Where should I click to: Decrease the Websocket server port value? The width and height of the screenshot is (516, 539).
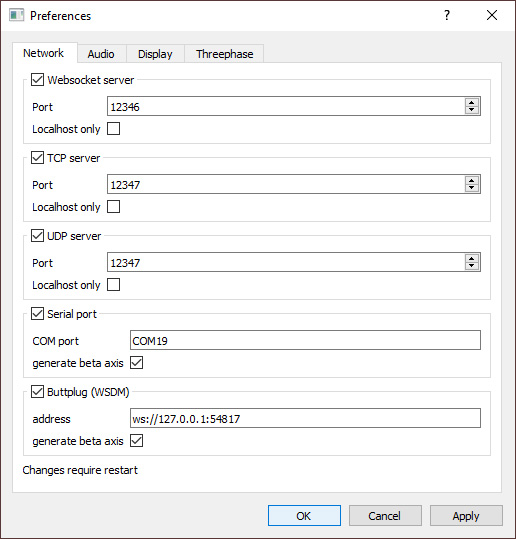(x=472, y=110)
